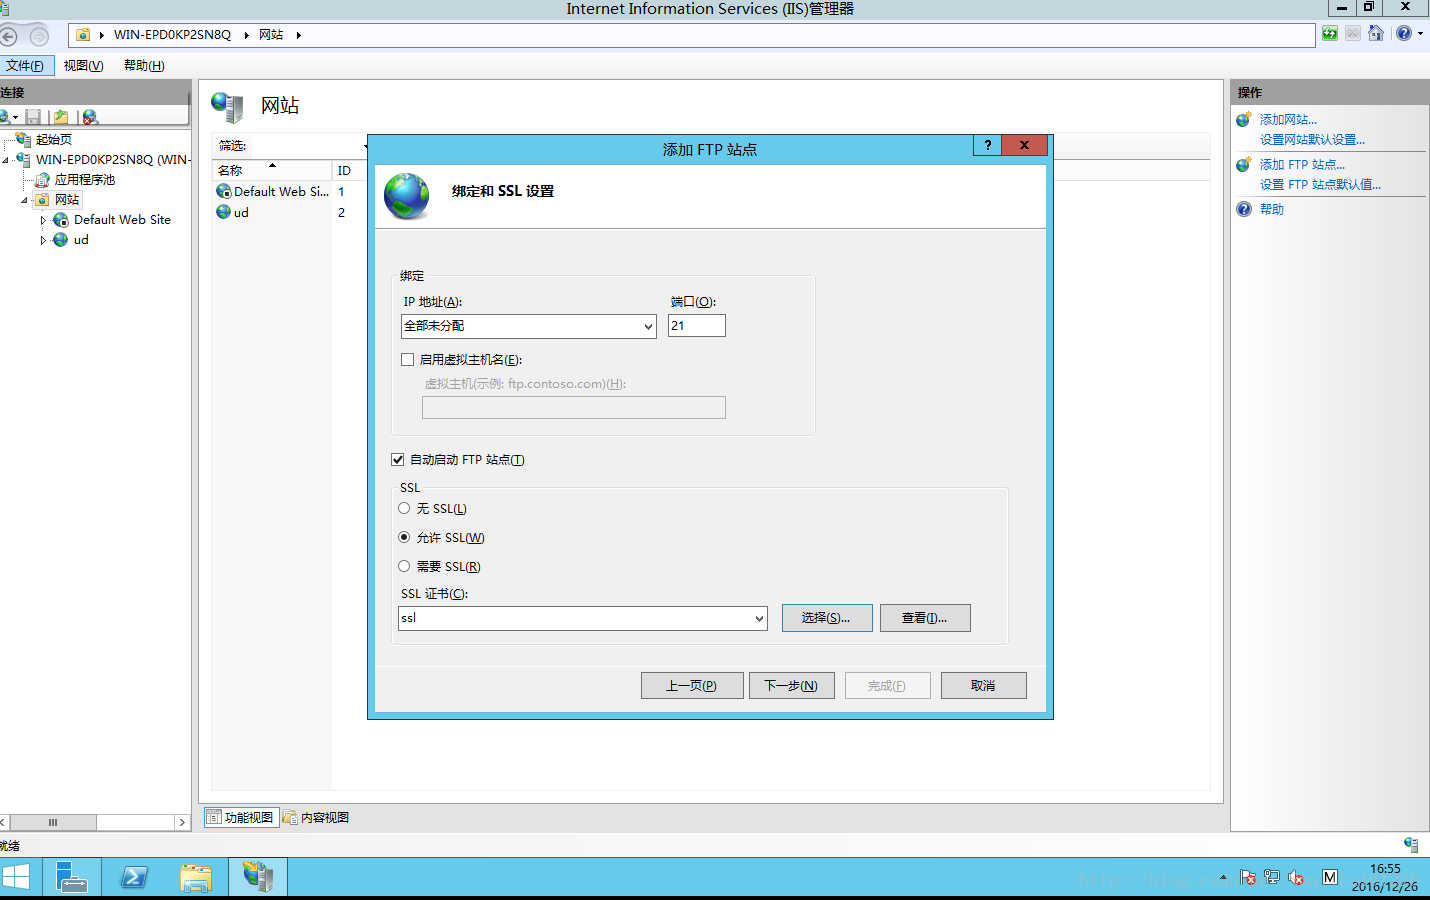Click the 端口 port number field
Screen dimensions: 1430x900
(697, 326)
